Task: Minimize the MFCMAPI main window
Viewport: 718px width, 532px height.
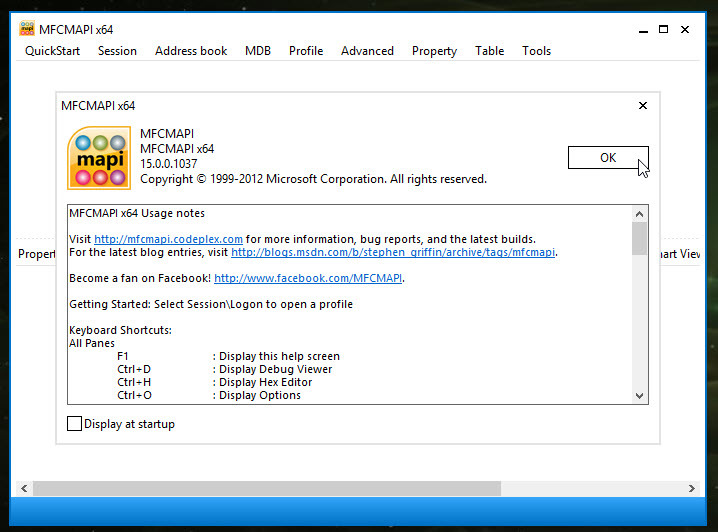Action: point(643,30)
